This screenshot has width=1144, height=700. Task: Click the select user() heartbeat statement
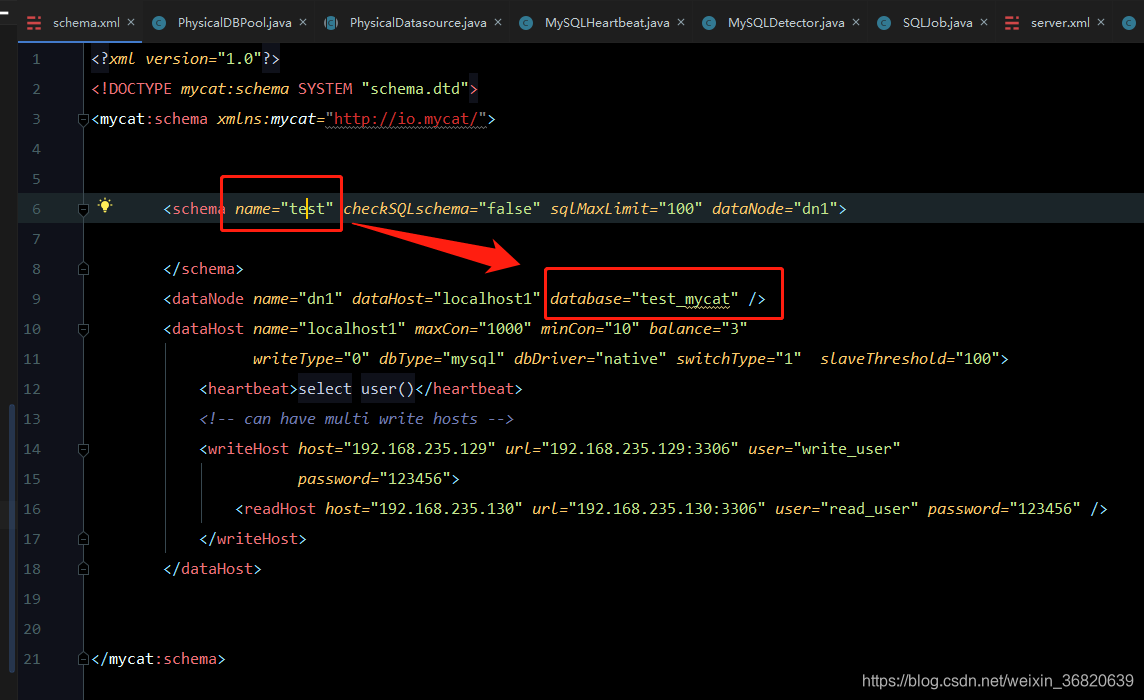356,389
